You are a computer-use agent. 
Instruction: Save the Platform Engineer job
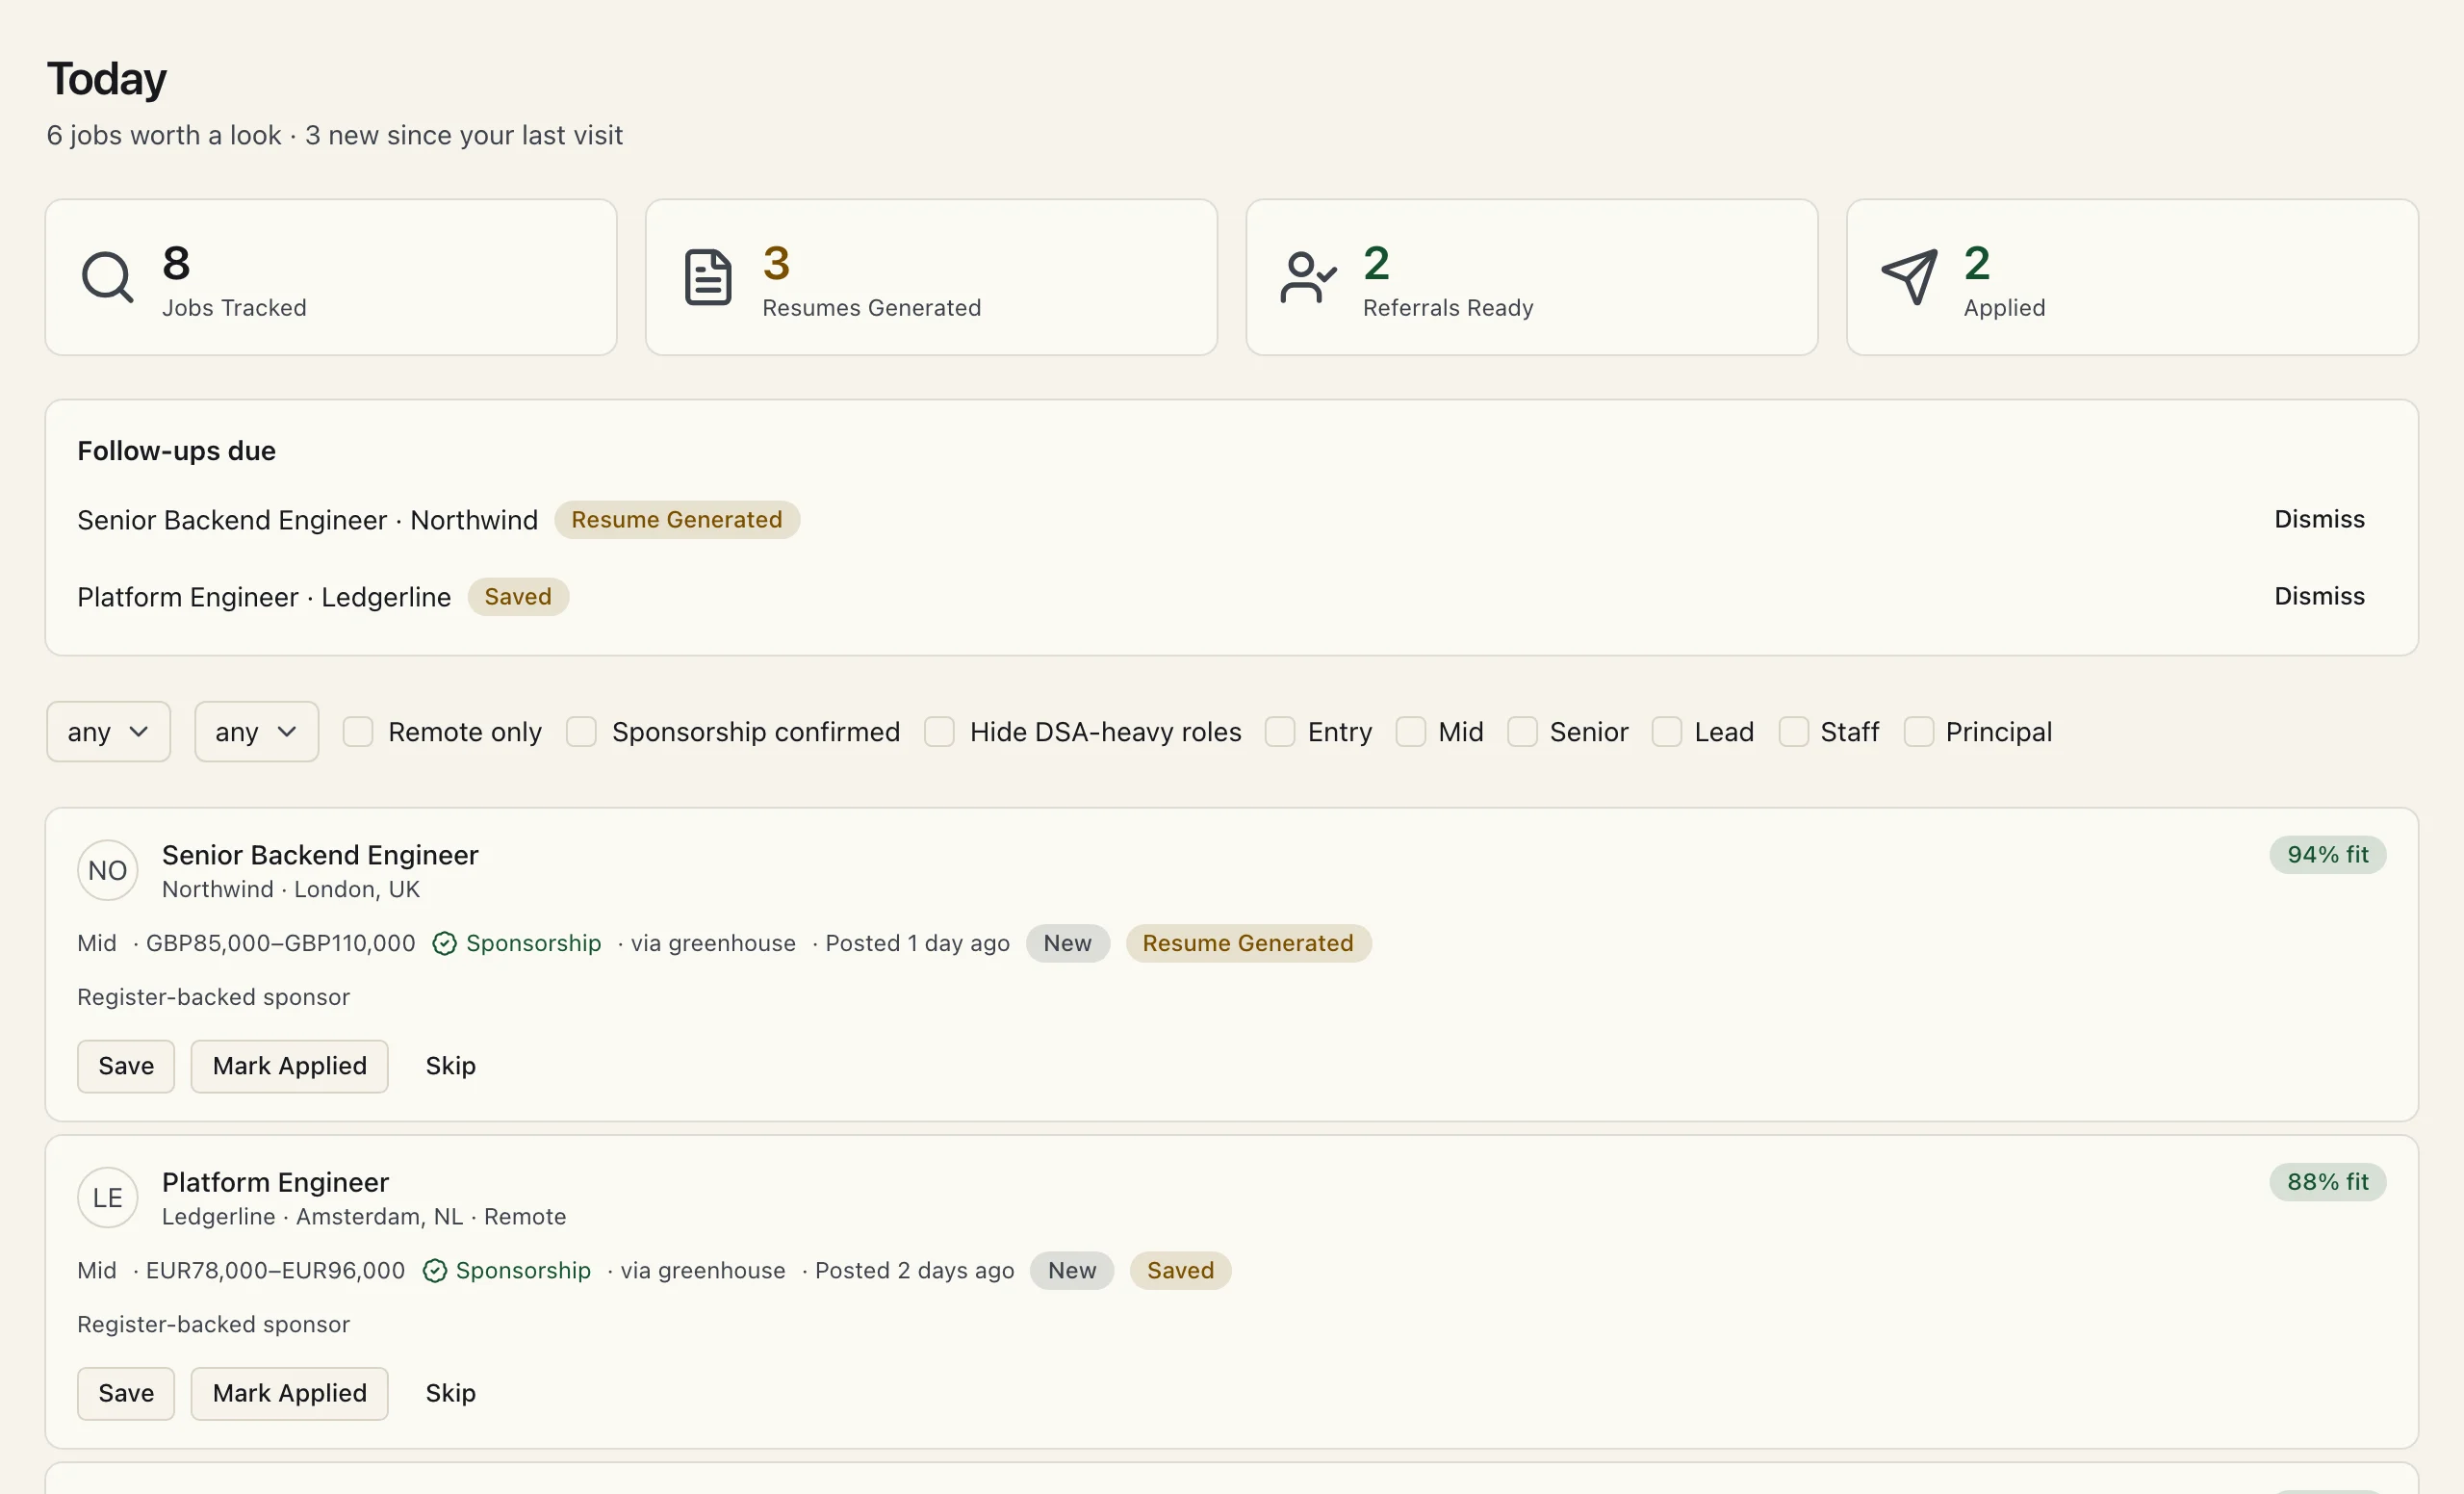coord(126,1393)
